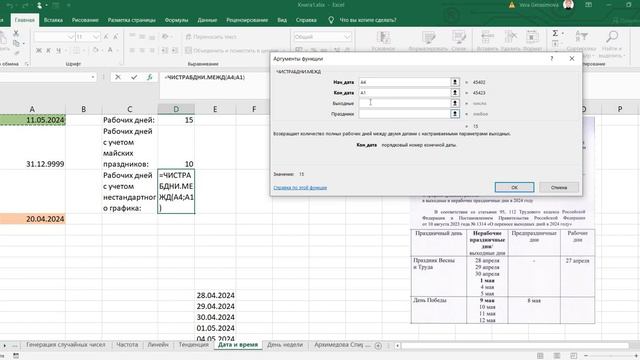Open the font size dropdown
The width and height of the screenshot is (640, 360).
click(x=96, y=37)
